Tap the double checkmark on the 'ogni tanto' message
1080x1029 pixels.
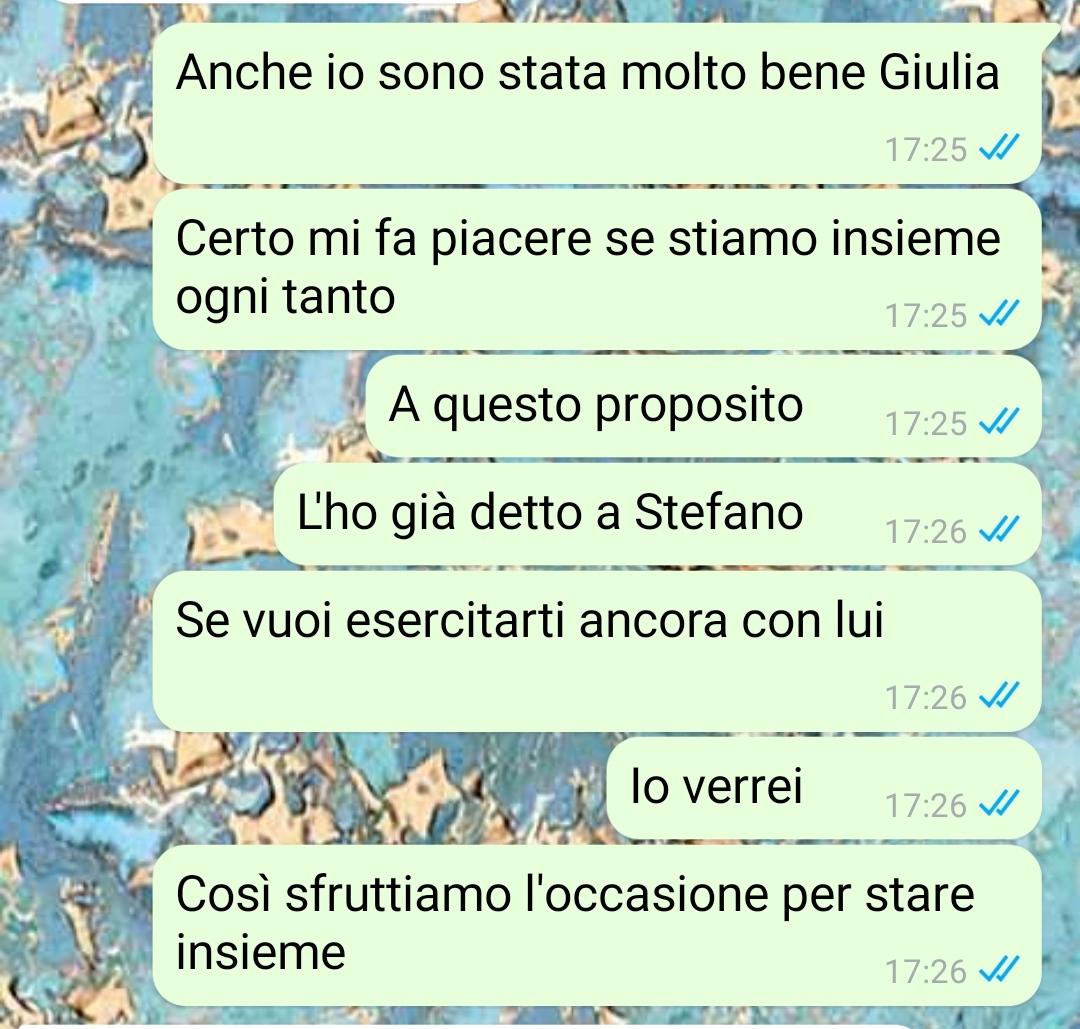click(x=999, y=313)
